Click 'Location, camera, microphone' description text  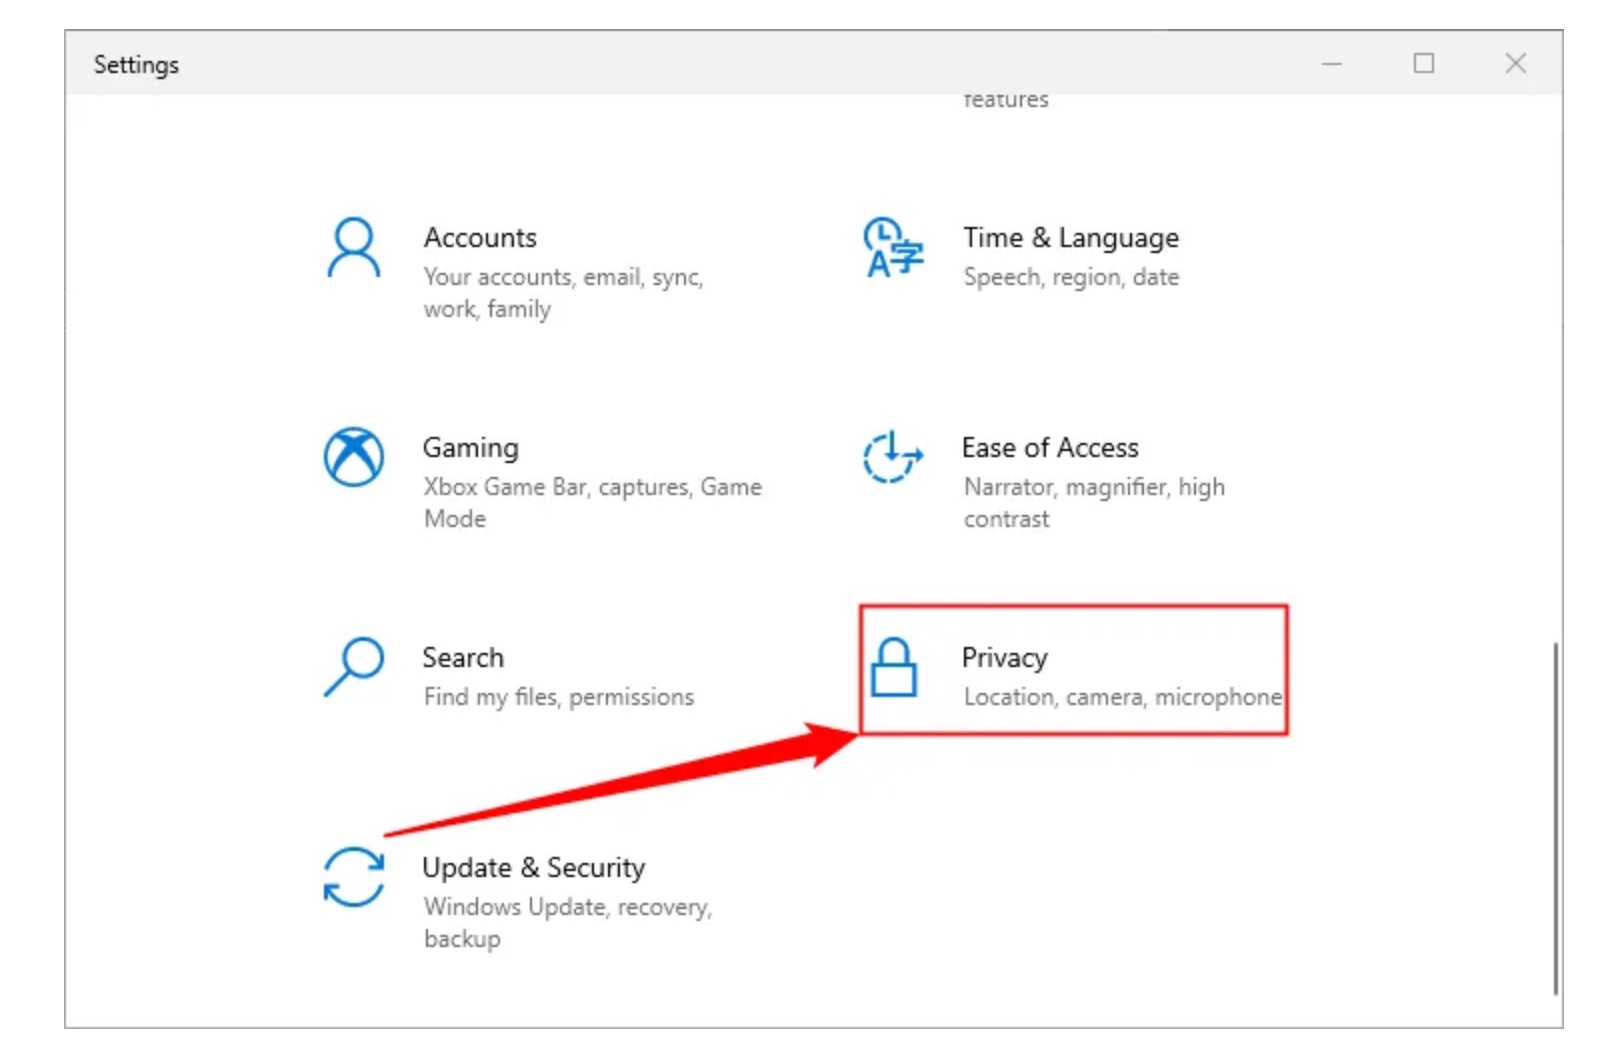click(1123, 697)
